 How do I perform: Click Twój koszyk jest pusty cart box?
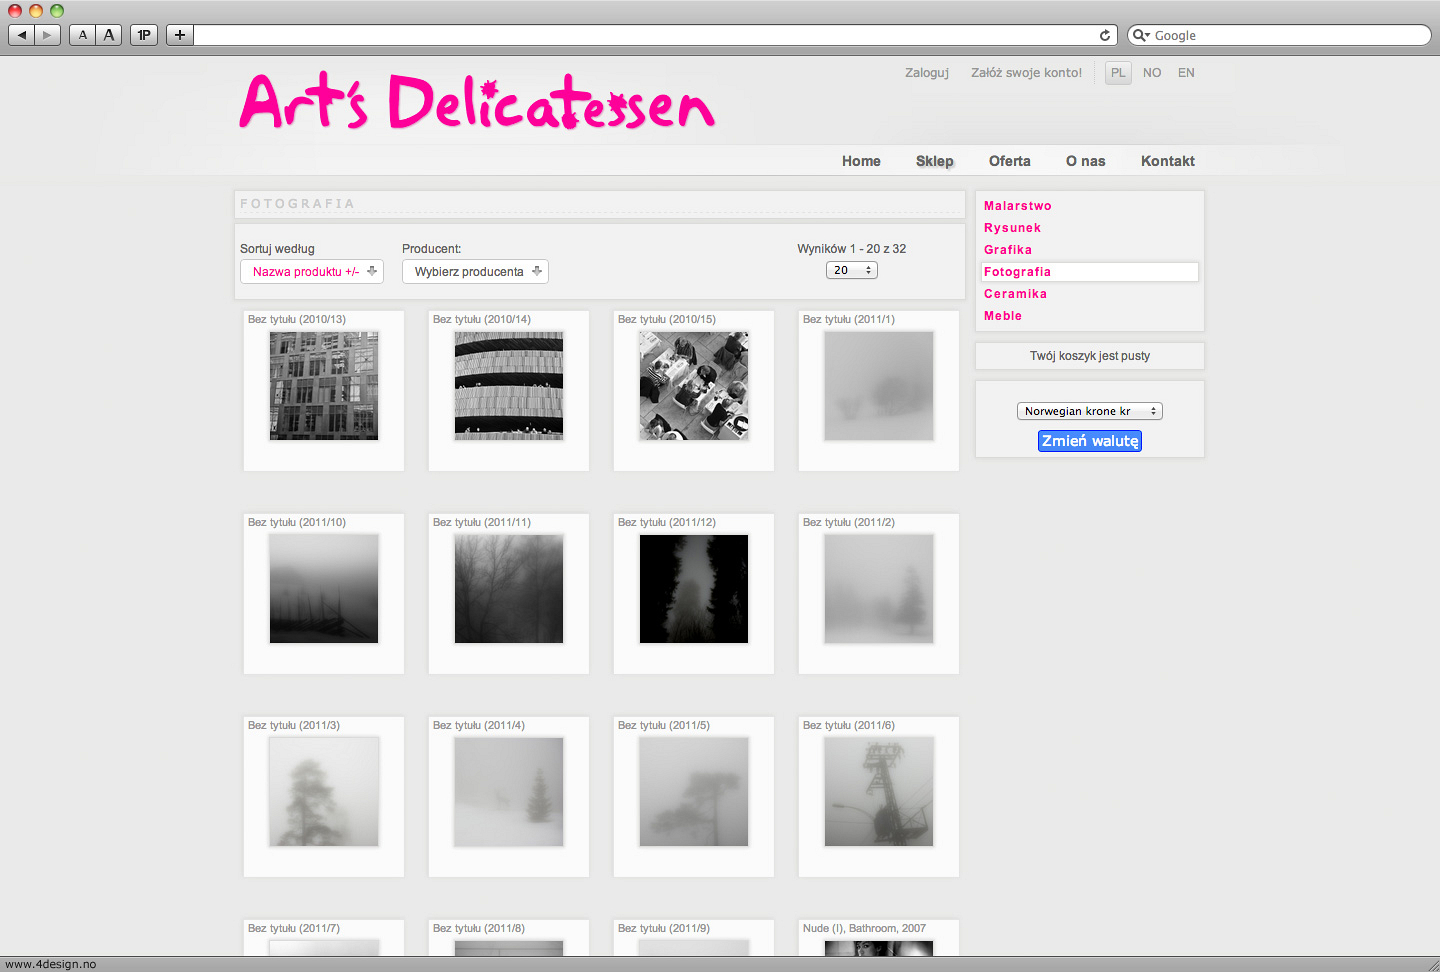click(1090, 356)
